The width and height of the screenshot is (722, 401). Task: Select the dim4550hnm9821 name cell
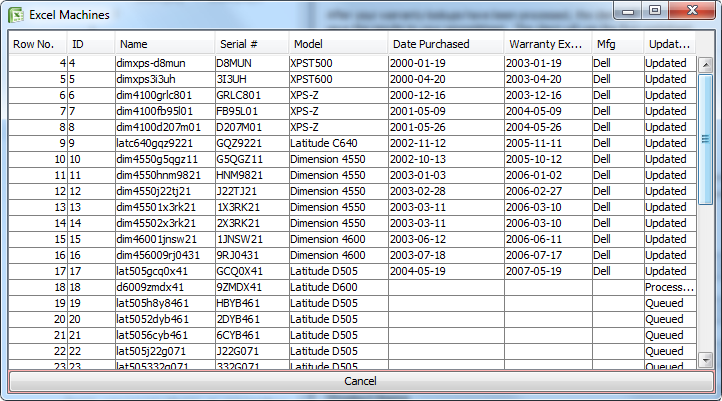pos(165,175)
